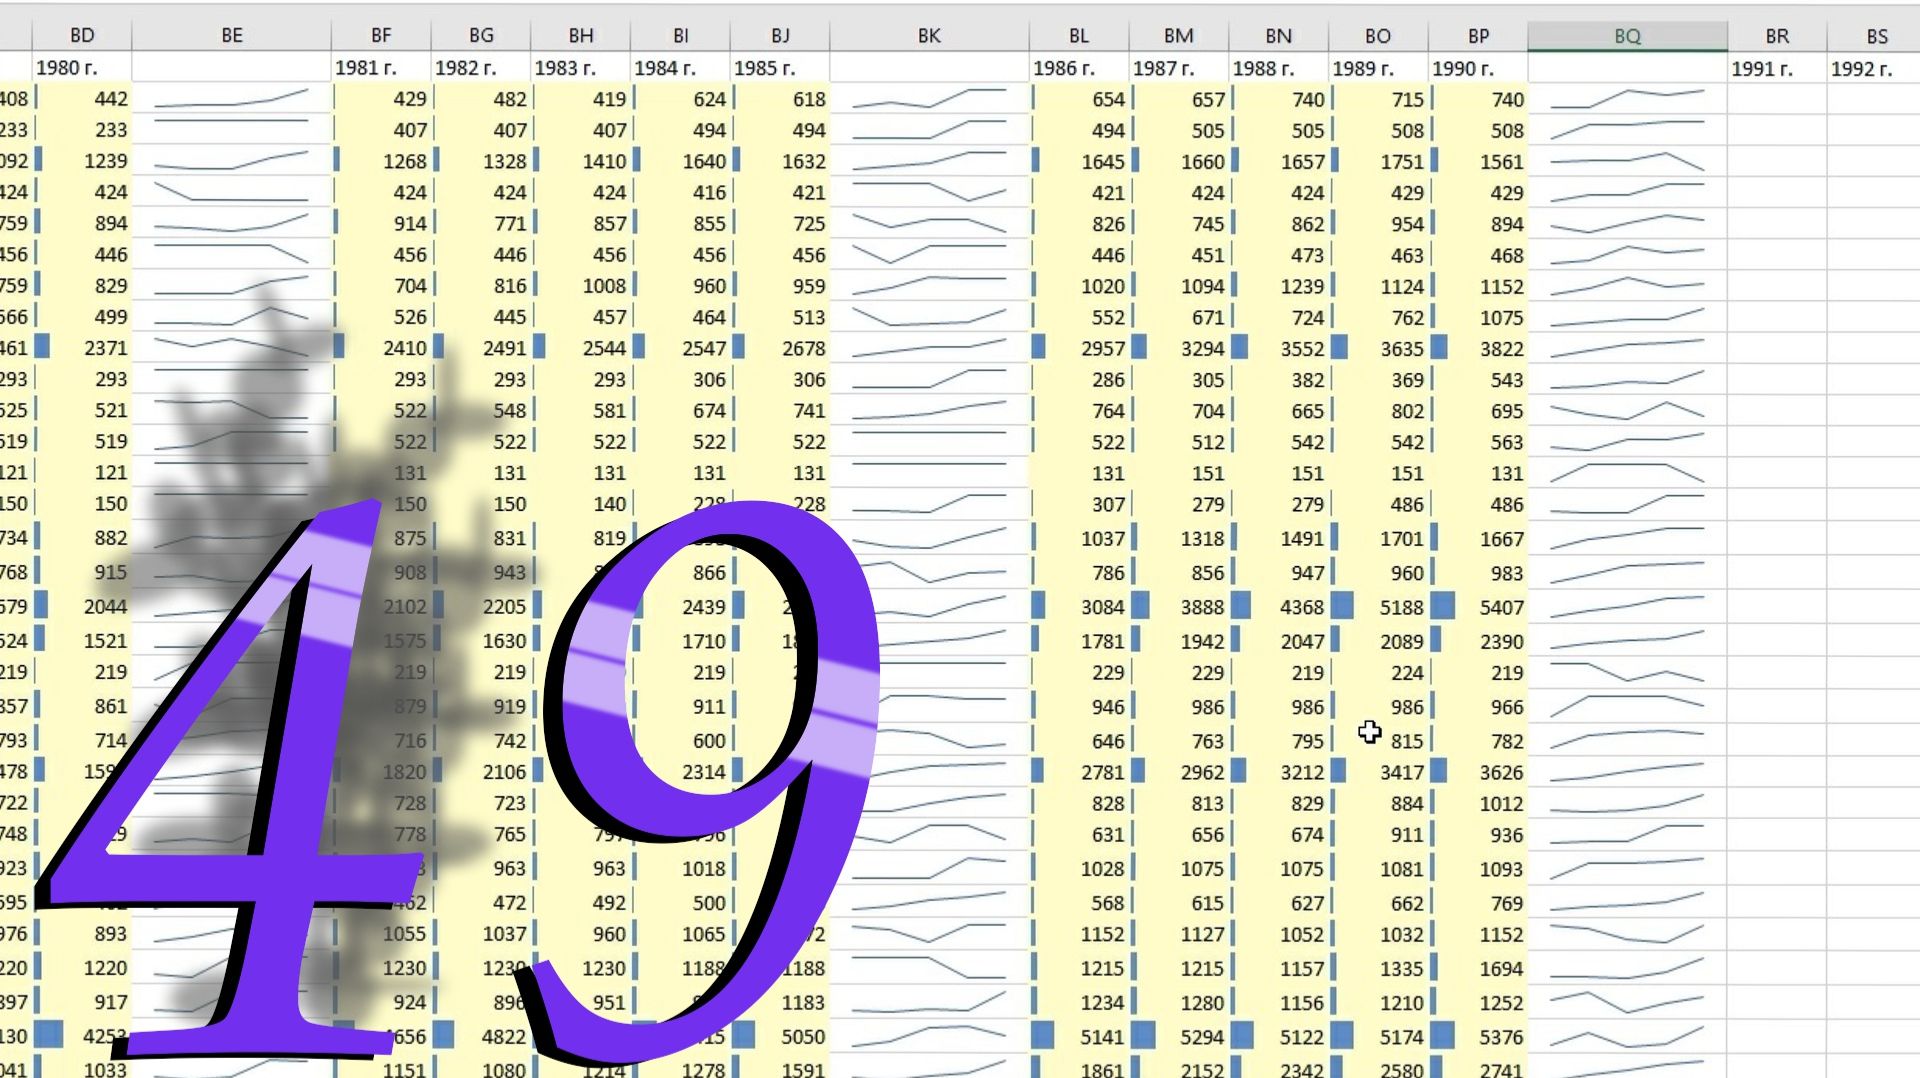Select column BI header
Screen dimensions: 1920x1078
681,36
